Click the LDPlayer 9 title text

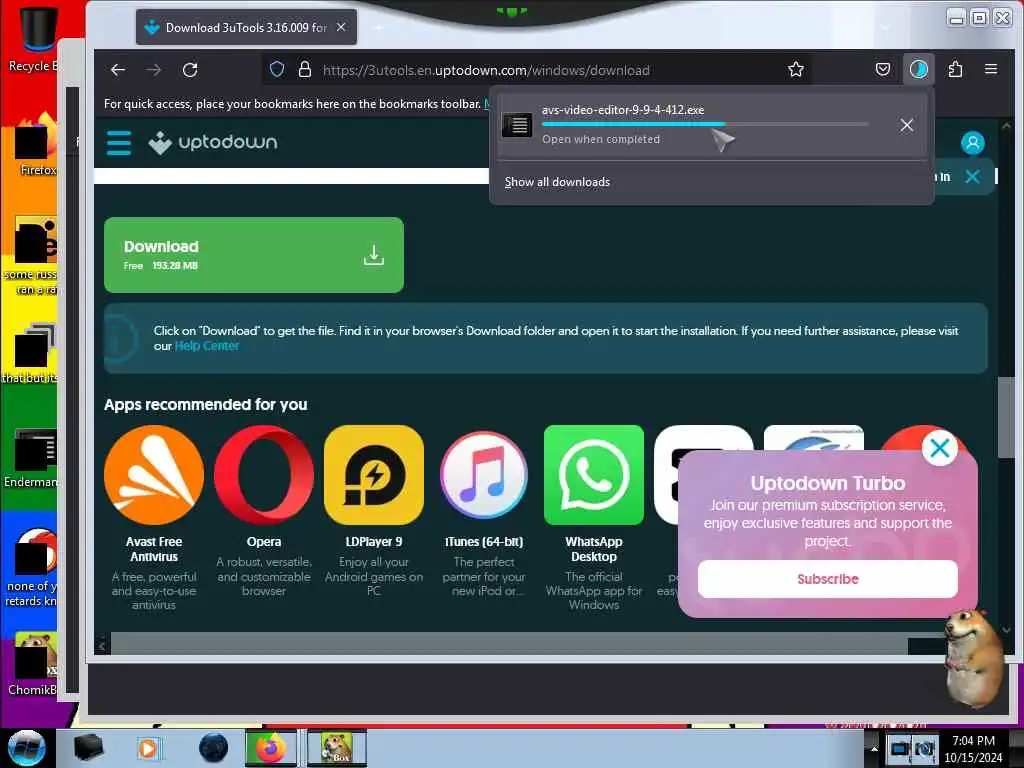[x=374, y=542]
